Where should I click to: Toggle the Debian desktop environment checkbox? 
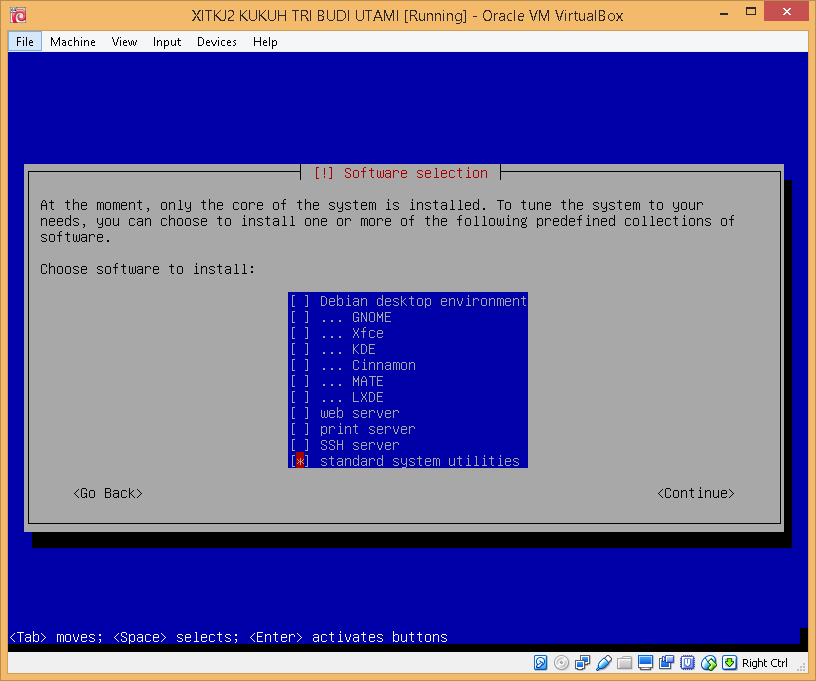pos(300,301)
